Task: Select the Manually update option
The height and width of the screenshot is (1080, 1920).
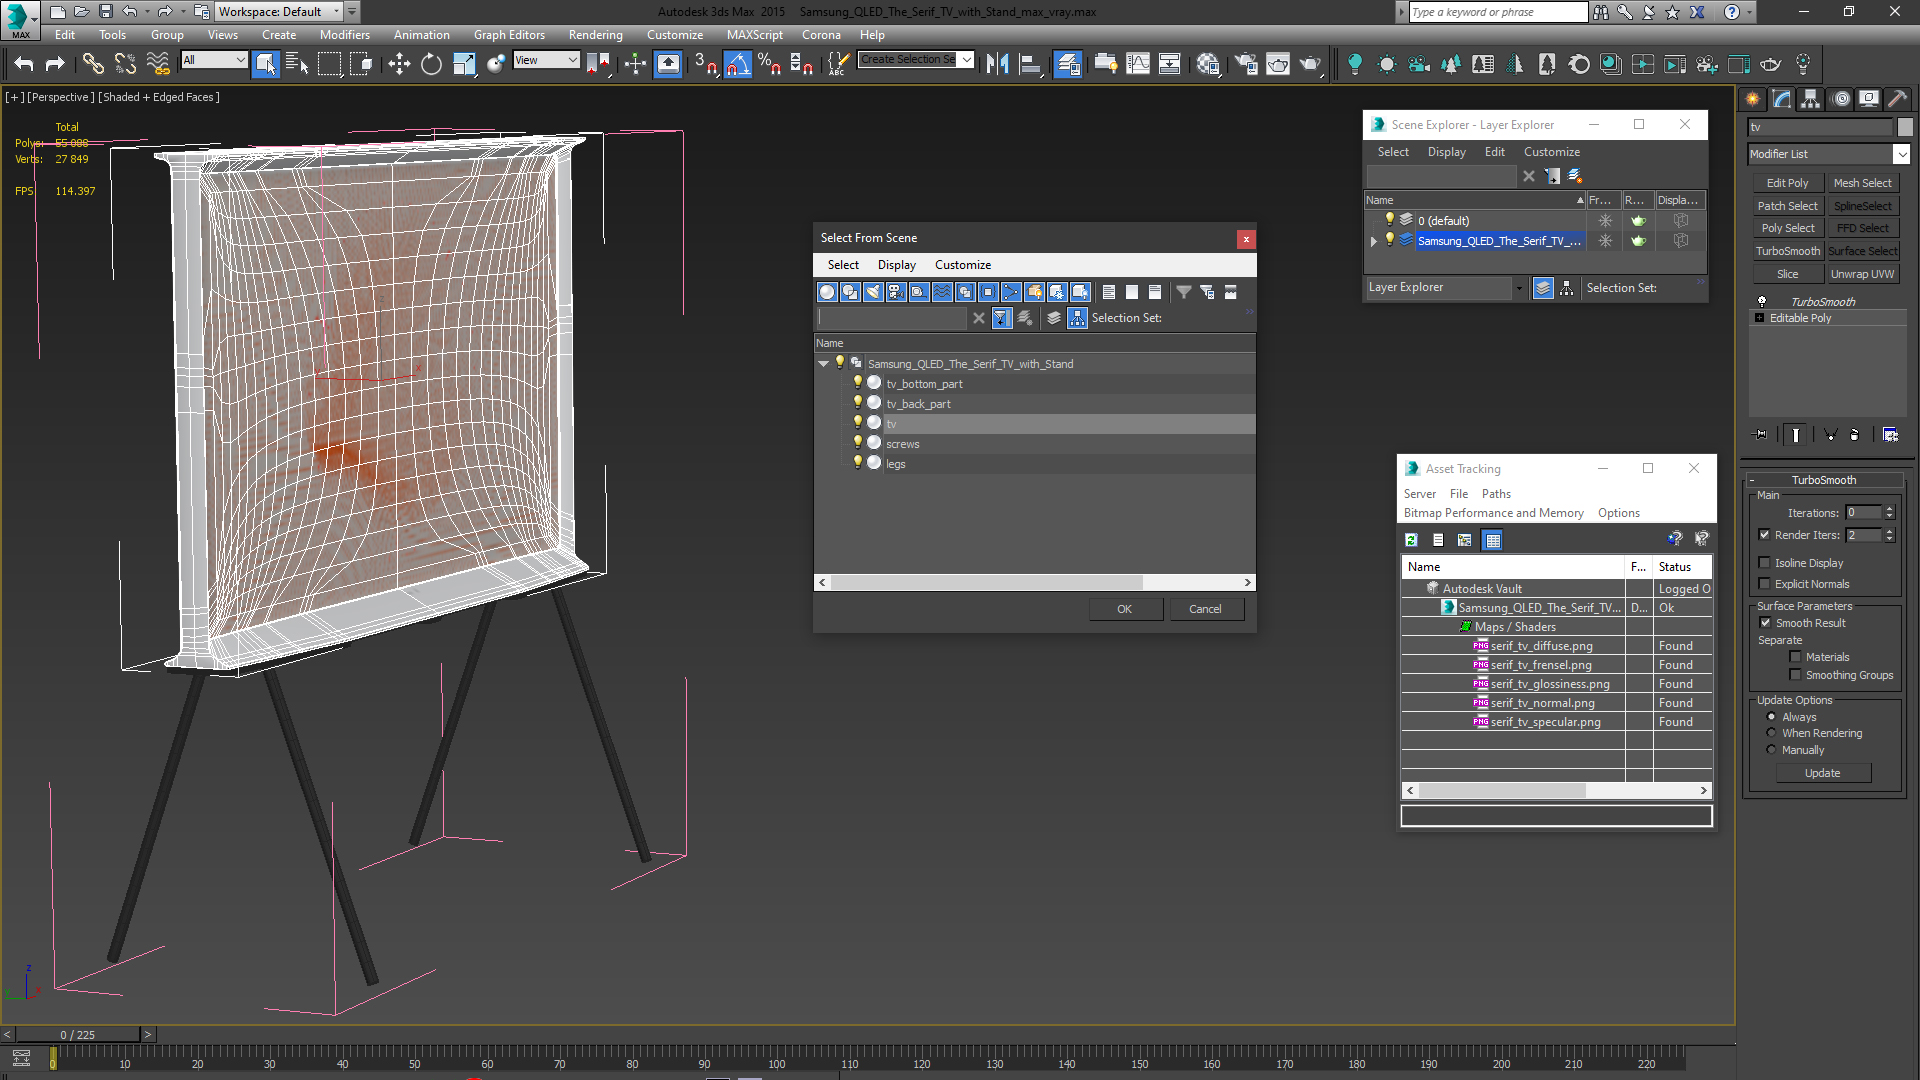Action: tap(1771, 750)
